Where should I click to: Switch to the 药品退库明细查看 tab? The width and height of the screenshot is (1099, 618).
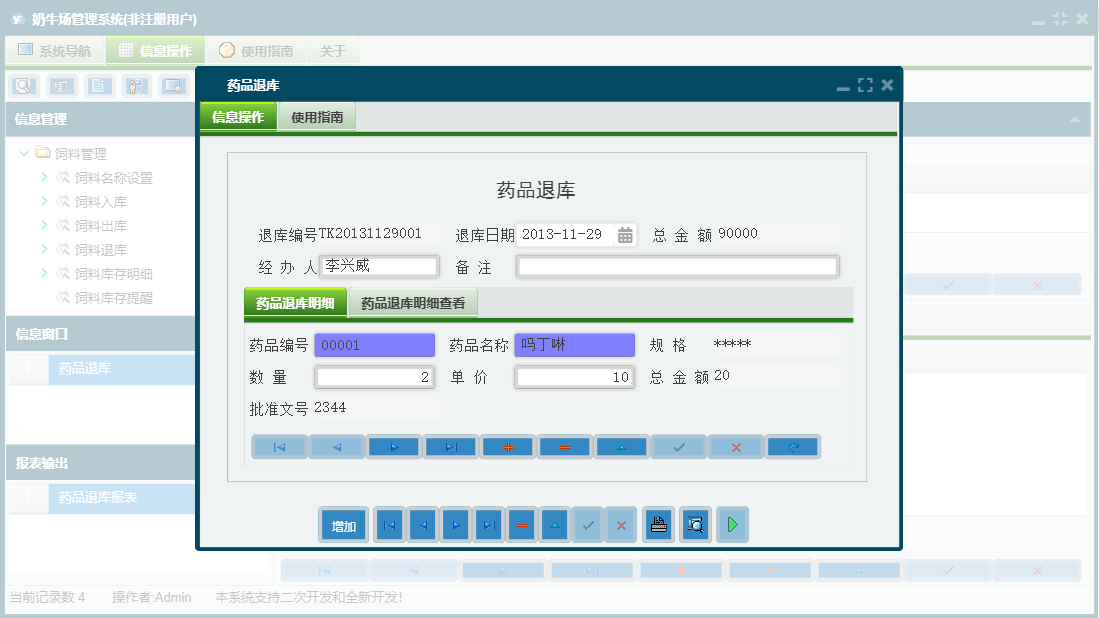tap(413, 301)
